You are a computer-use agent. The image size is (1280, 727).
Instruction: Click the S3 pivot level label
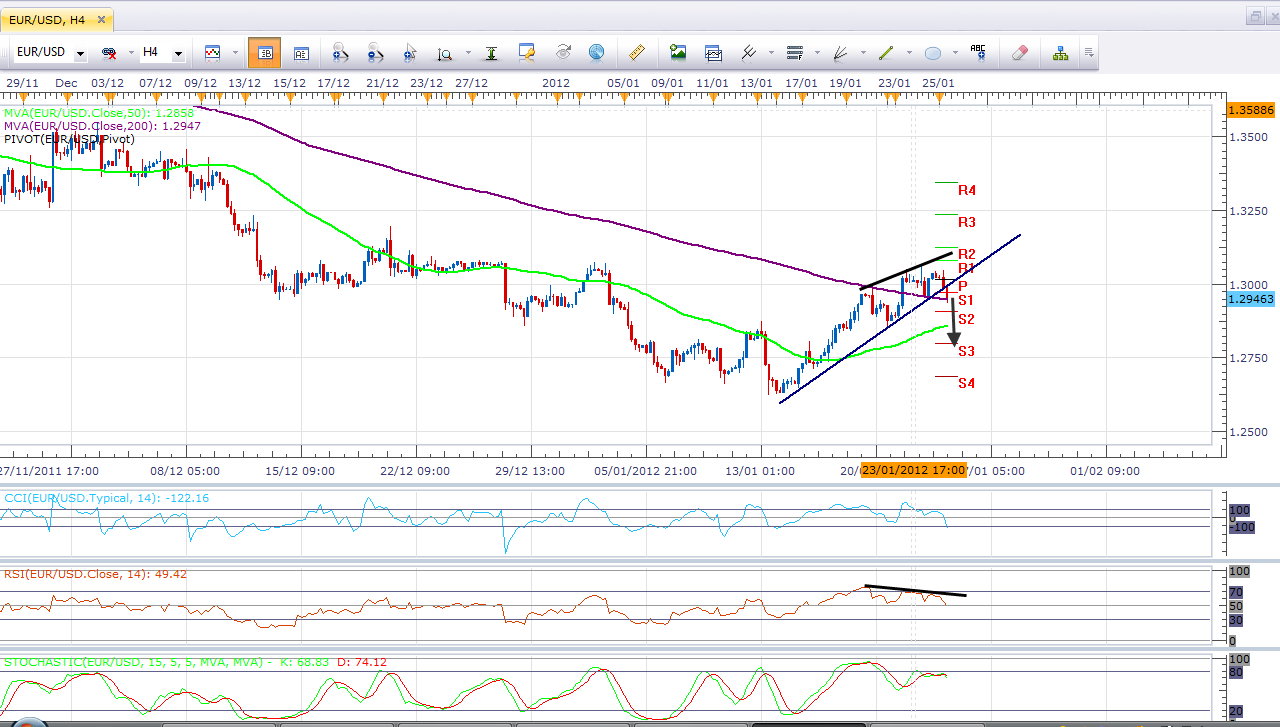tap(967, 351)
